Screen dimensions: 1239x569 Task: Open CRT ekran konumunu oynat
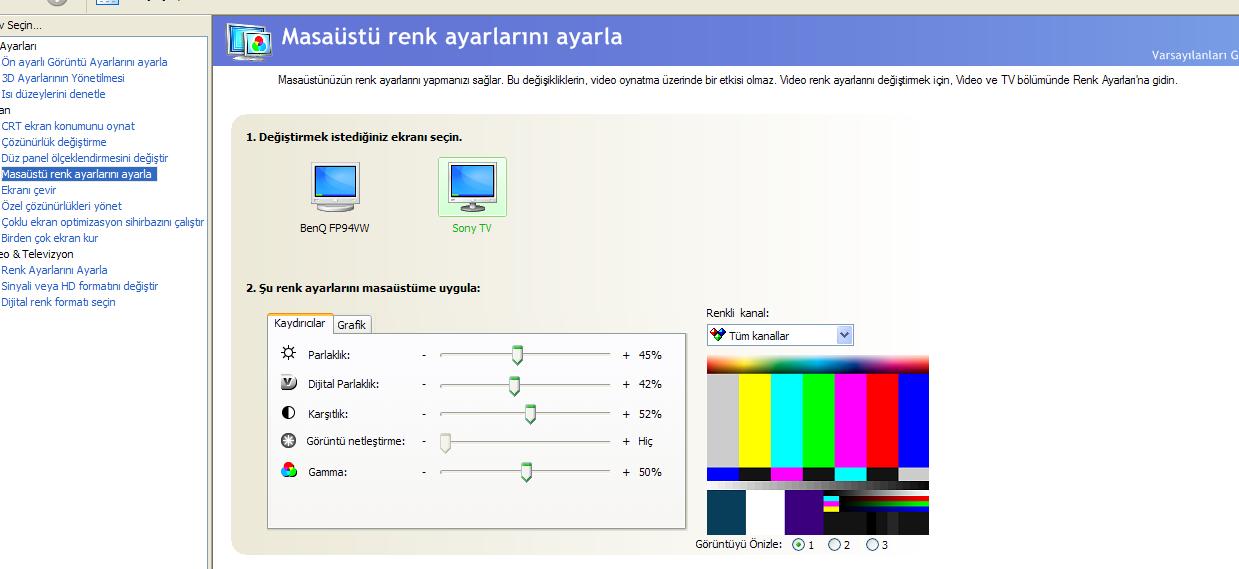[68, 126]
